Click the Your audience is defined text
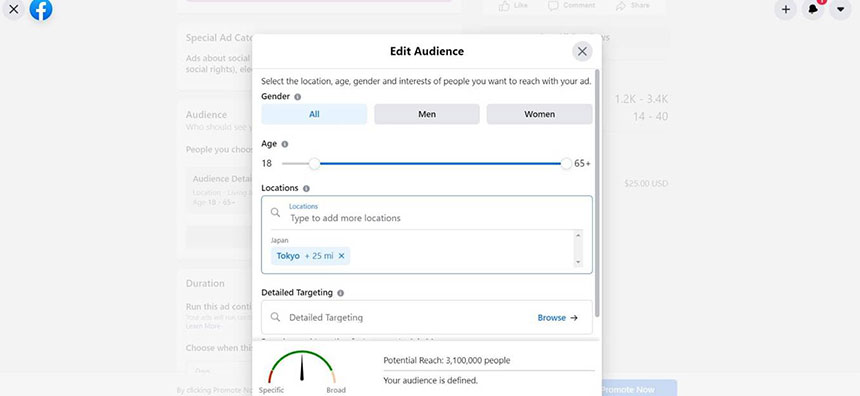 [x=431, y=380]
